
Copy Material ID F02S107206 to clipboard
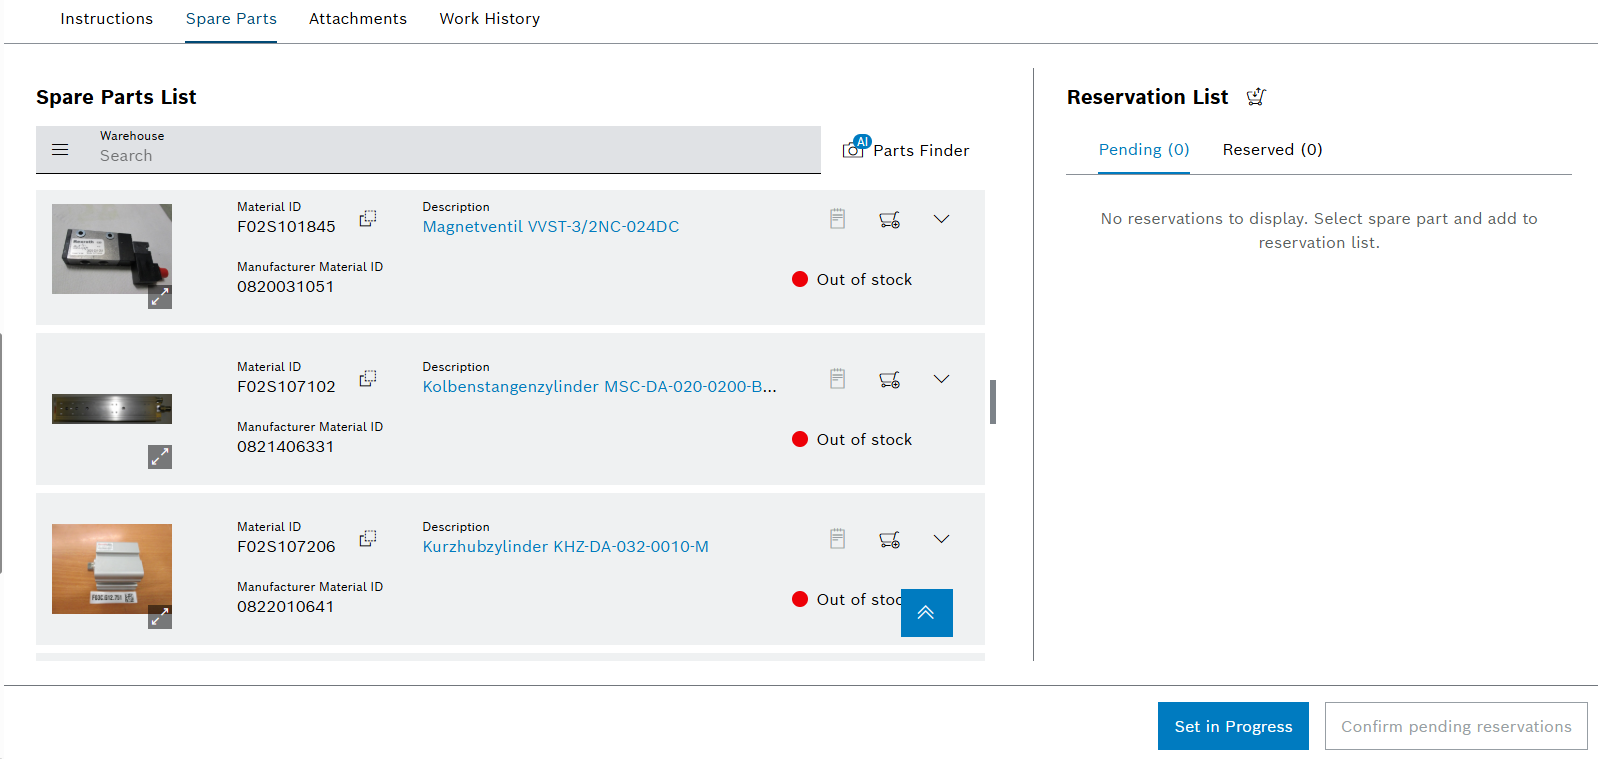point(368,538)
